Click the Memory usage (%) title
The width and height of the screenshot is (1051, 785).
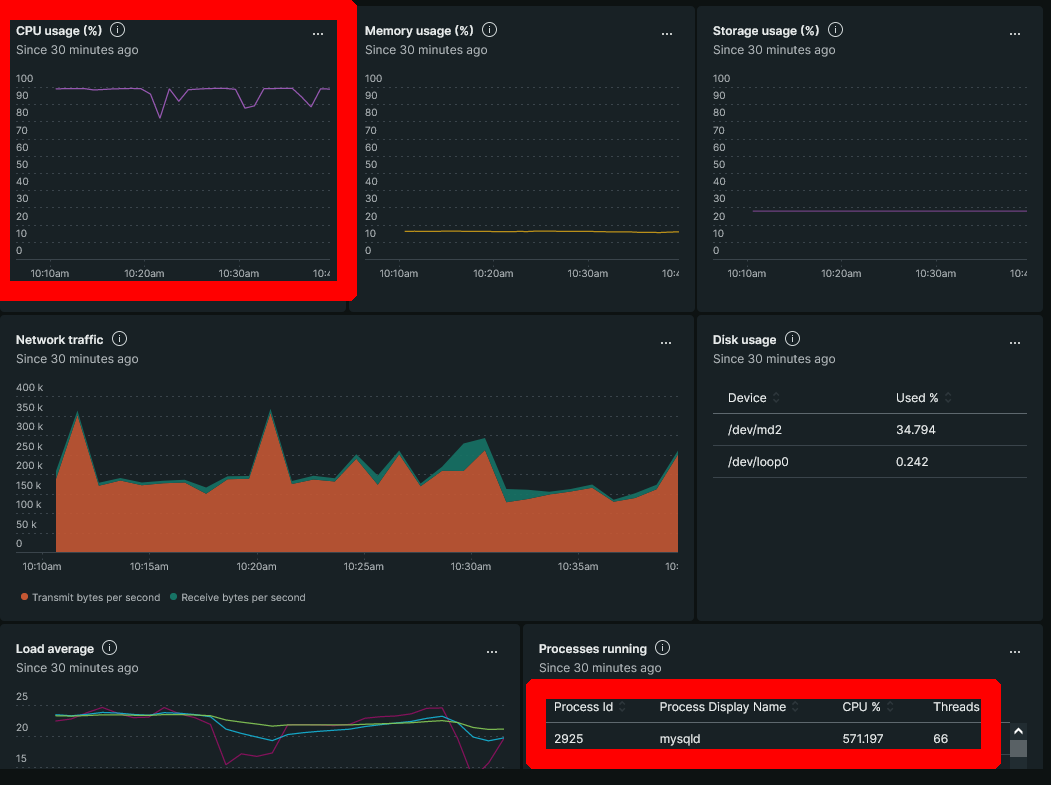pos(419,31)
